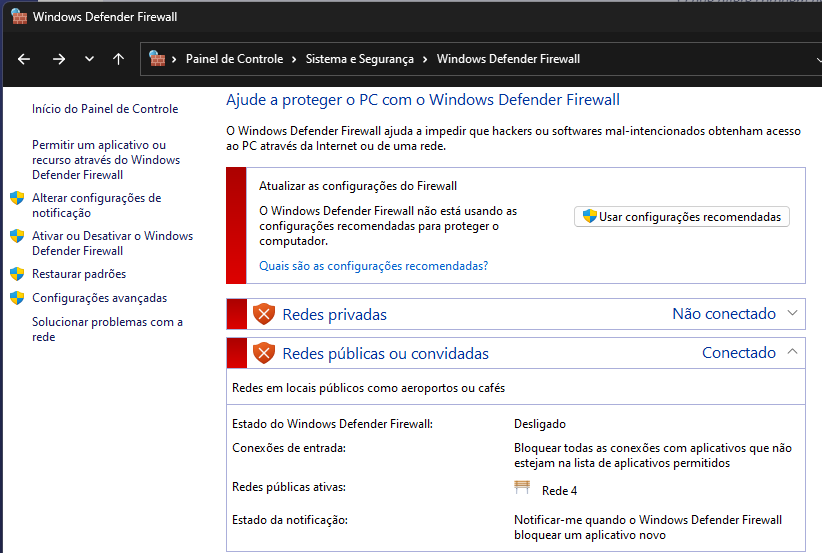Screen dimensions: 822x553
Task: Select Sistema e Segurança breadcrumb
Action: click(360, 59)
